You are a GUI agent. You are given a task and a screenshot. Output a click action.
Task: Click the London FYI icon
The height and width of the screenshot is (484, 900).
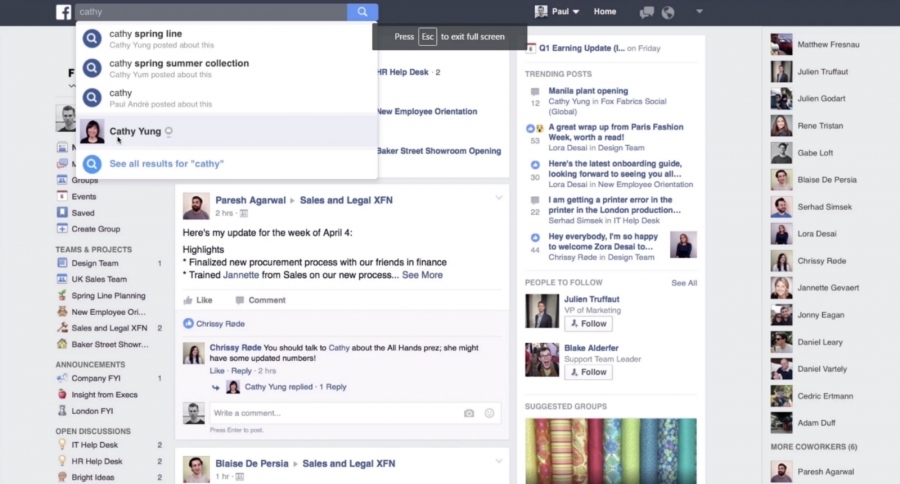point(62,411)
